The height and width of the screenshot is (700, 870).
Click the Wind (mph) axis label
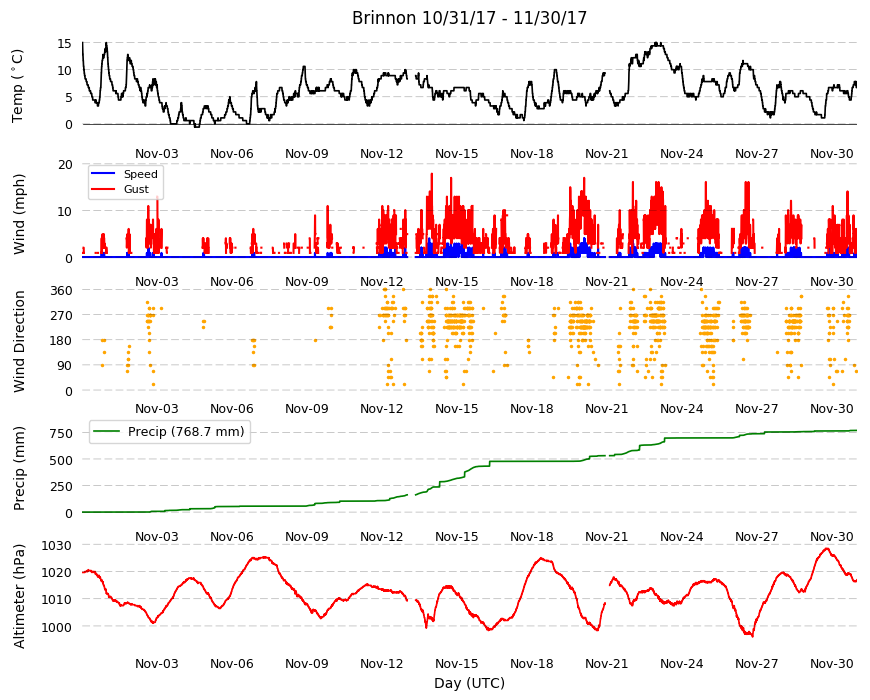coord(19,214)
